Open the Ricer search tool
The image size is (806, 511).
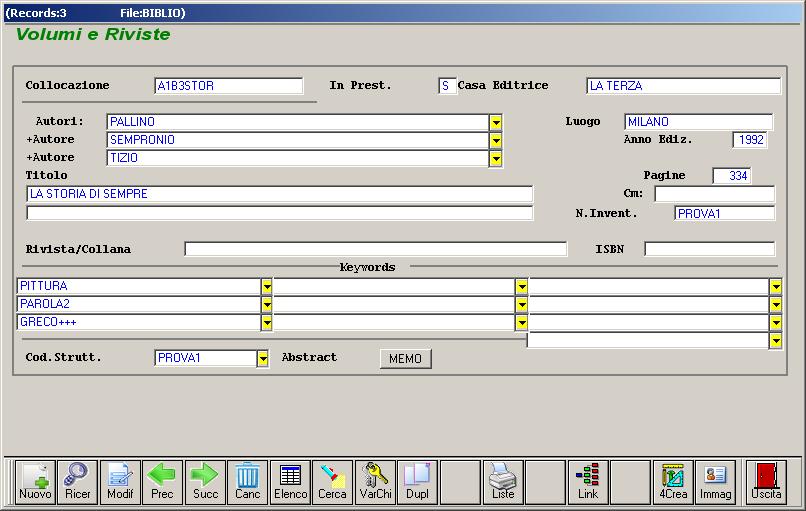78,482
